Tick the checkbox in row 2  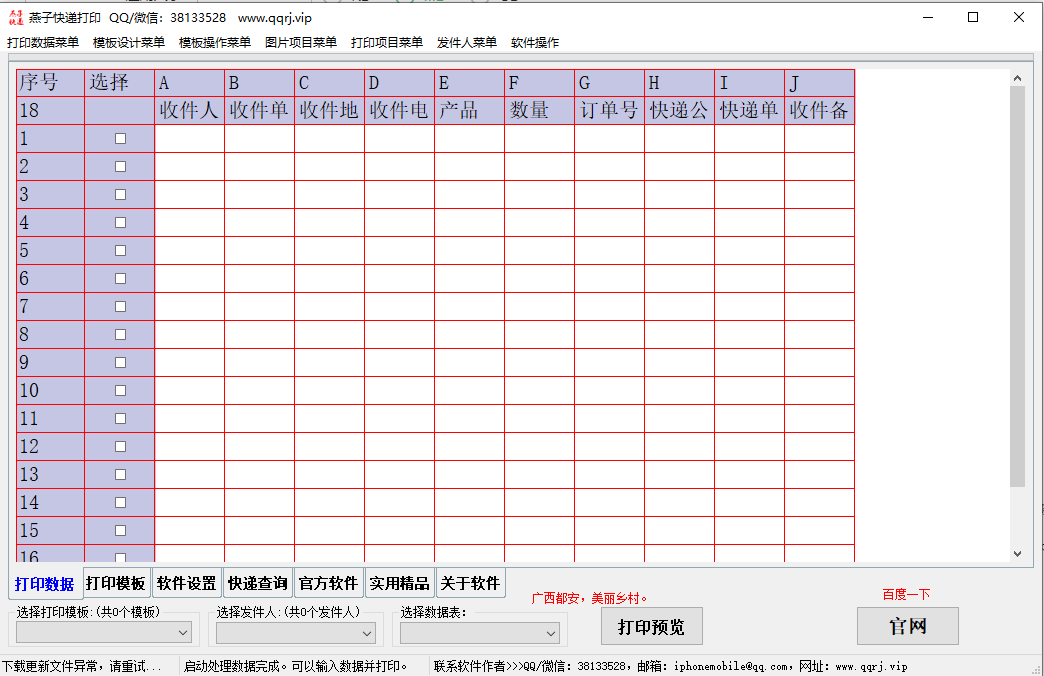pyautogui.click(x=121, y=167)
